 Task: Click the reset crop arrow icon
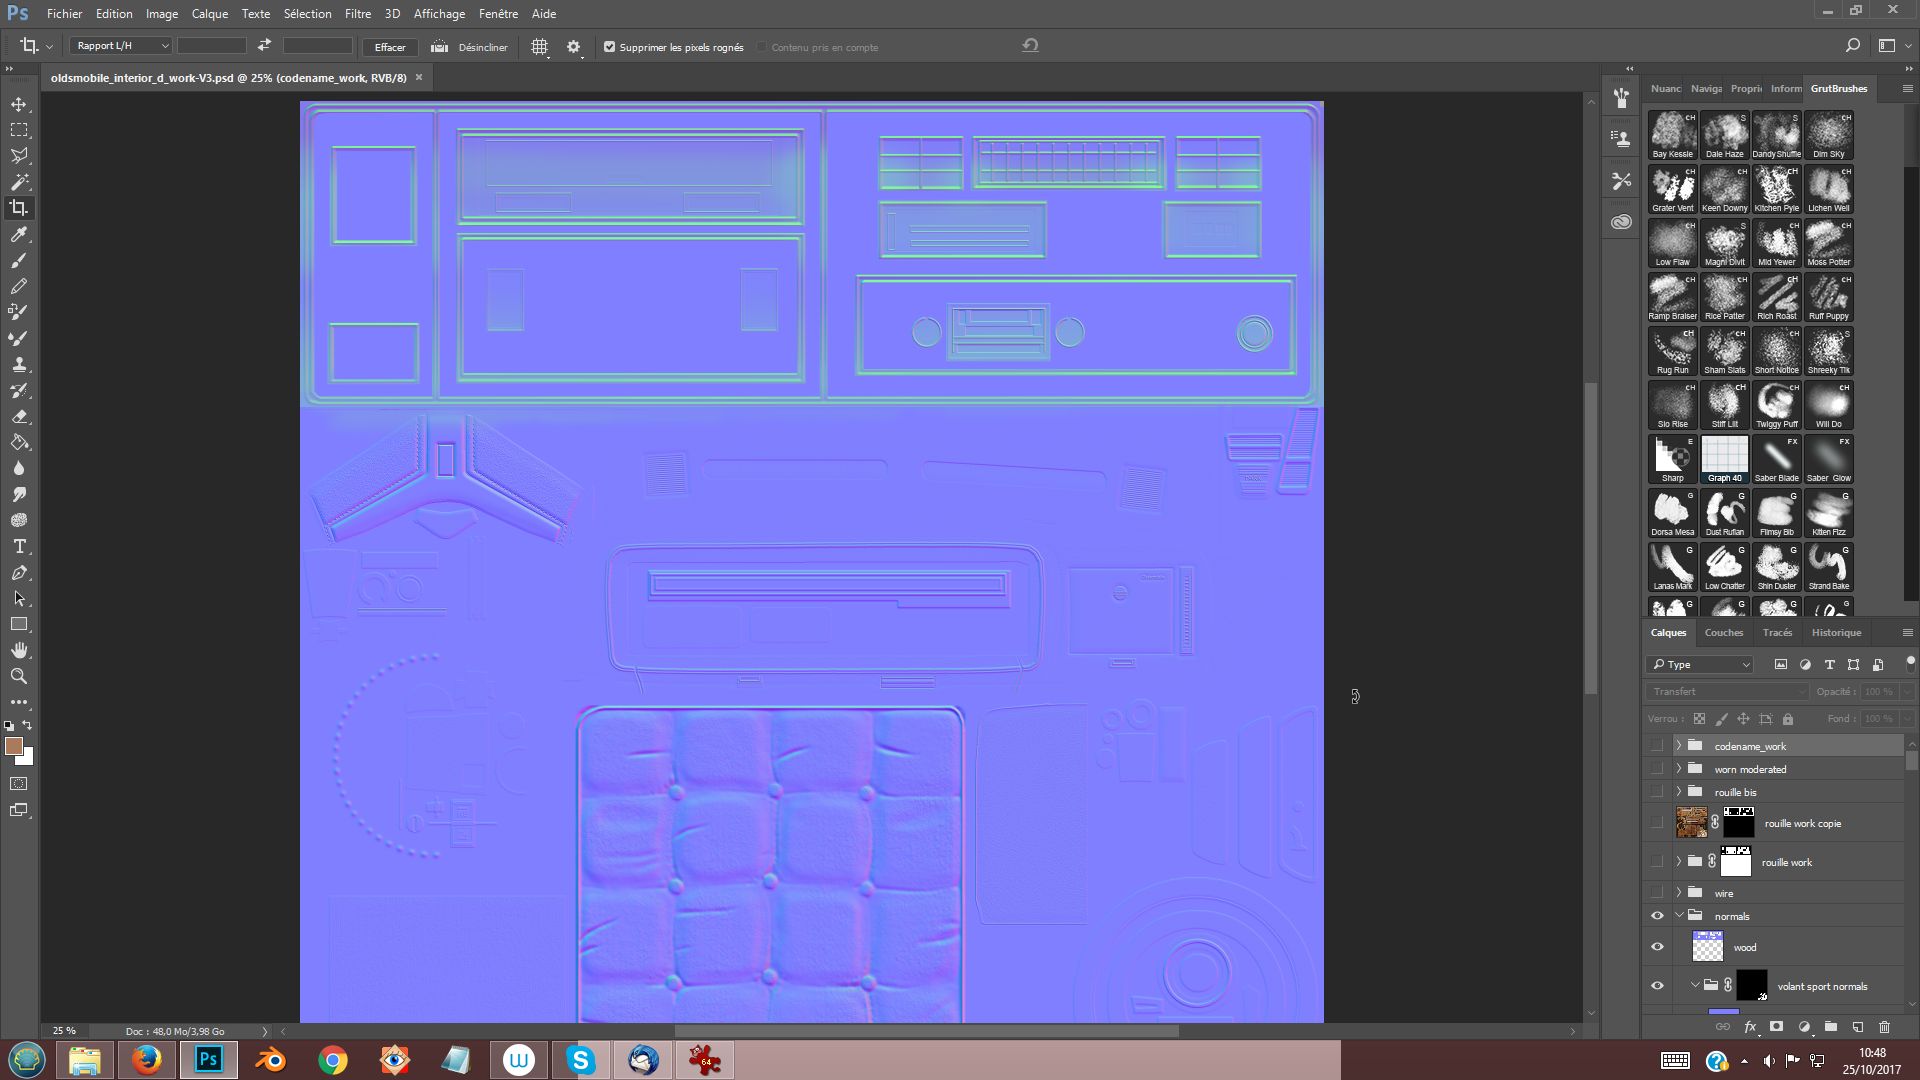1030,45
